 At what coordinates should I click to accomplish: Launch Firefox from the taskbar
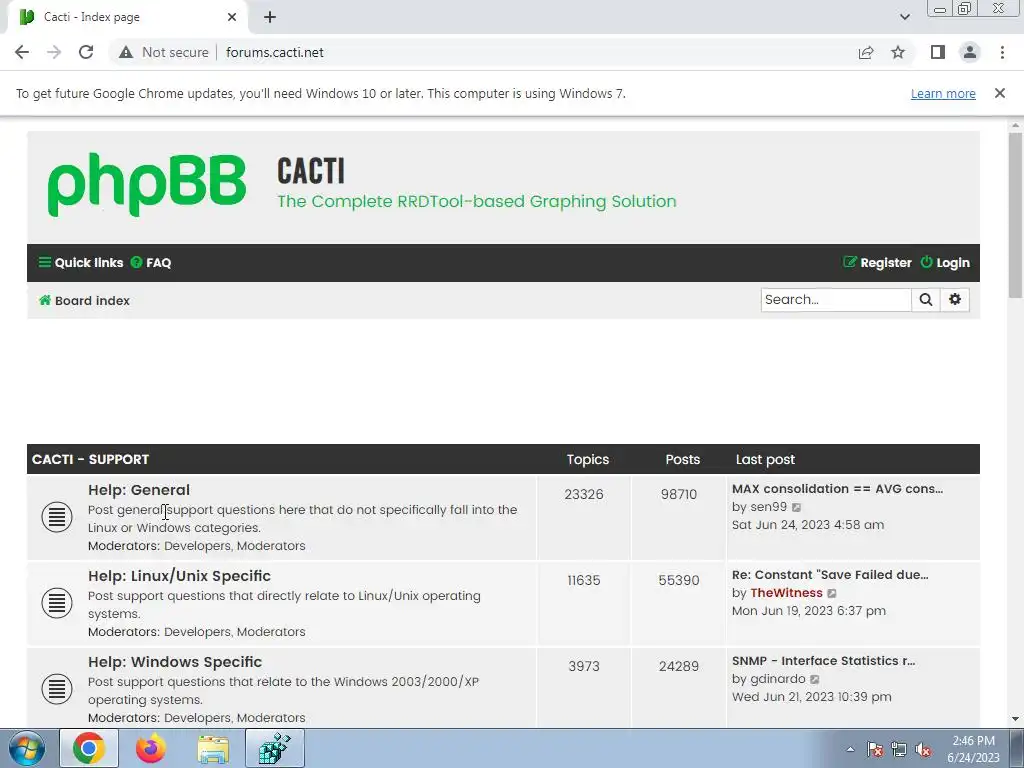click(151, 748)
